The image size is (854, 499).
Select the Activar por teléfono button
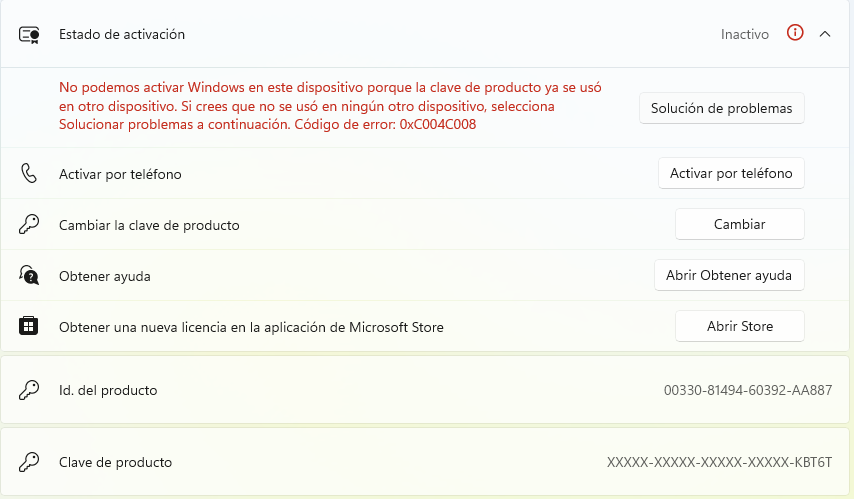click(731, 173)
